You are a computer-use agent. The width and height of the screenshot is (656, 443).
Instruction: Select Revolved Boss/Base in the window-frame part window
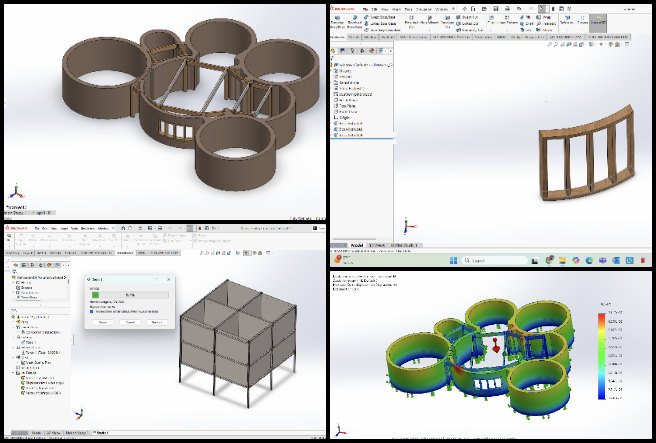(354, 23)
